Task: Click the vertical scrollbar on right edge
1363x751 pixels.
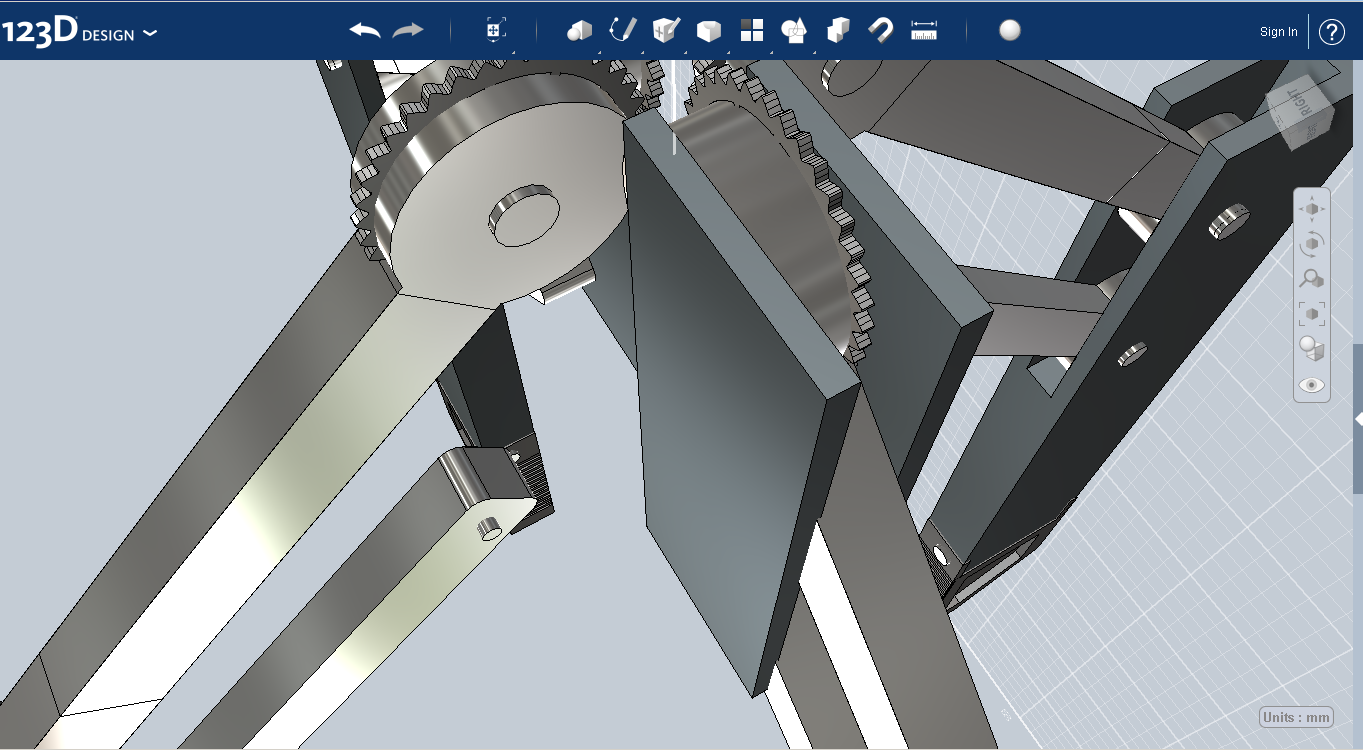Action: tap(1358, 418)
